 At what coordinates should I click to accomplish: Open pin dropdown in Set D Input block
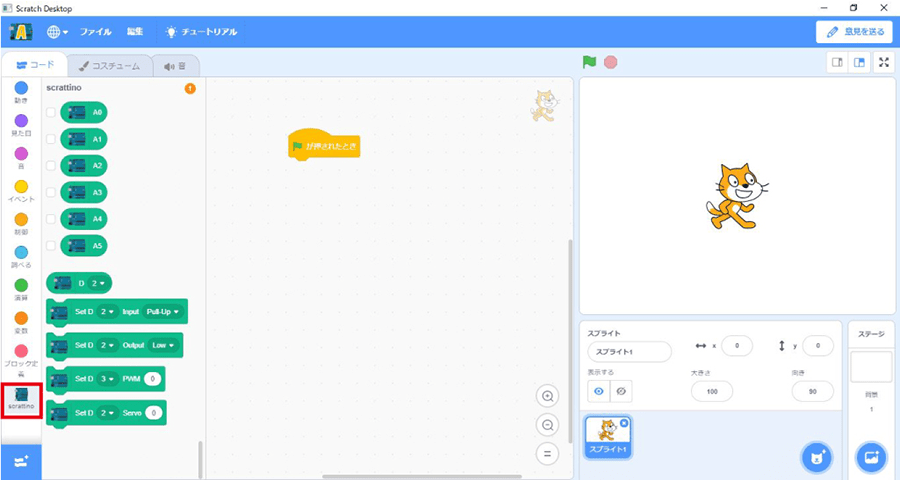107,312
